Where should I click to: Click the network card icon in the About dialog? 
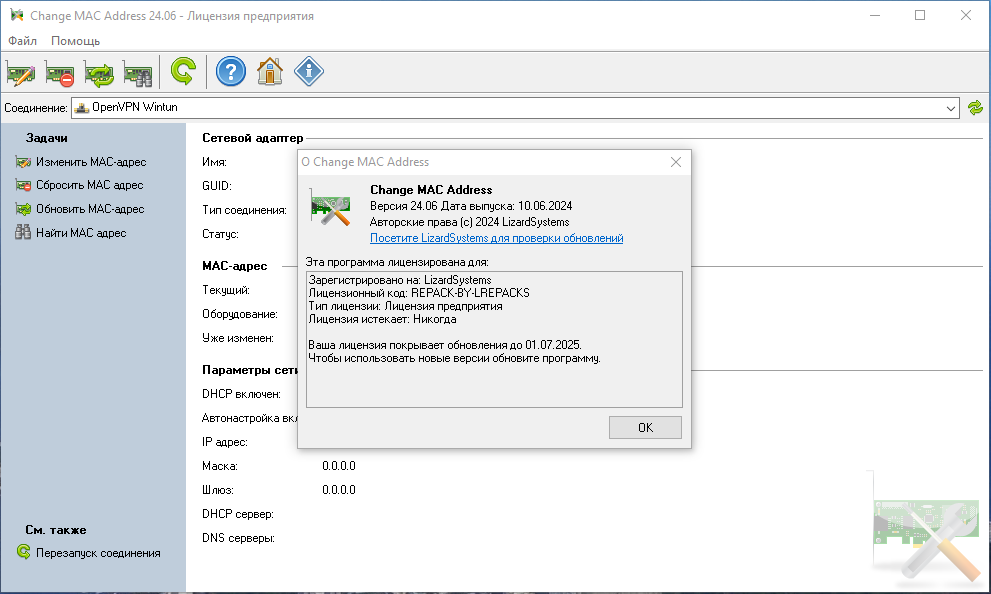(331, 208)
